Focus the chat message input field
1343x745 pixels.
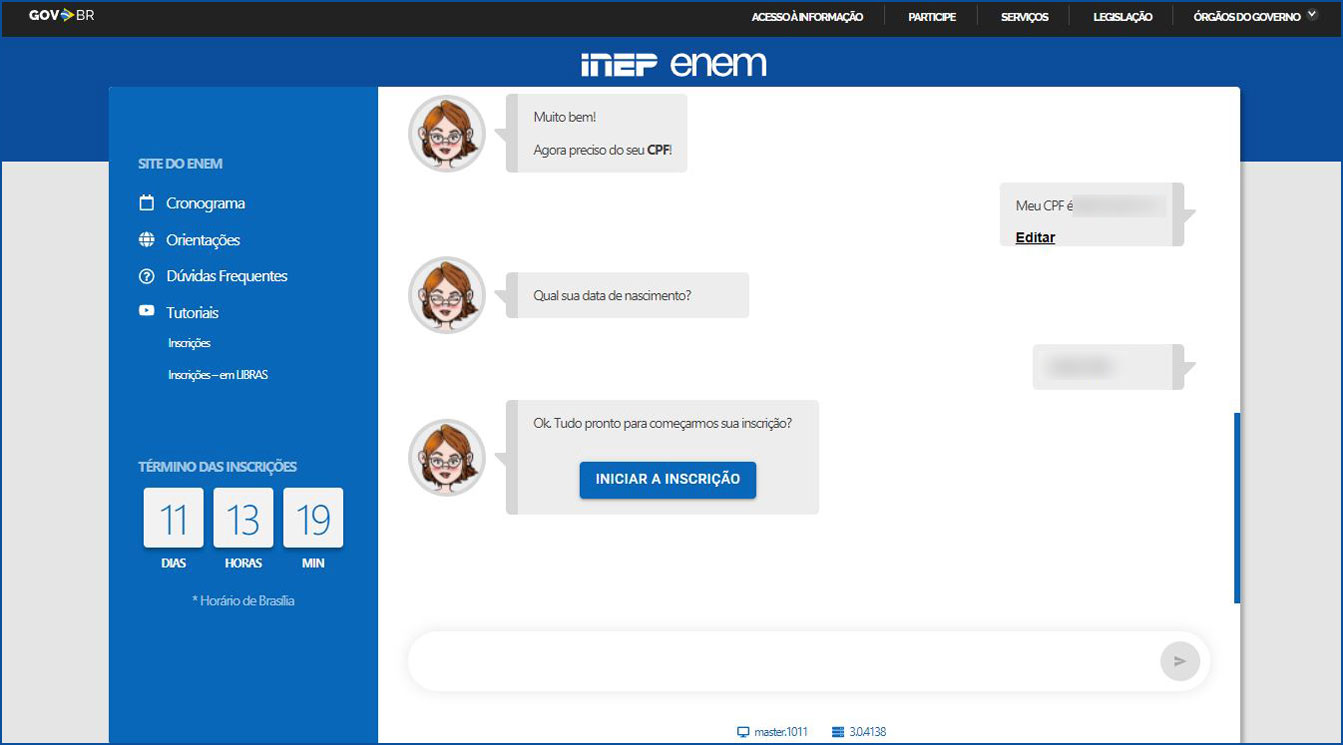point(780,661)
